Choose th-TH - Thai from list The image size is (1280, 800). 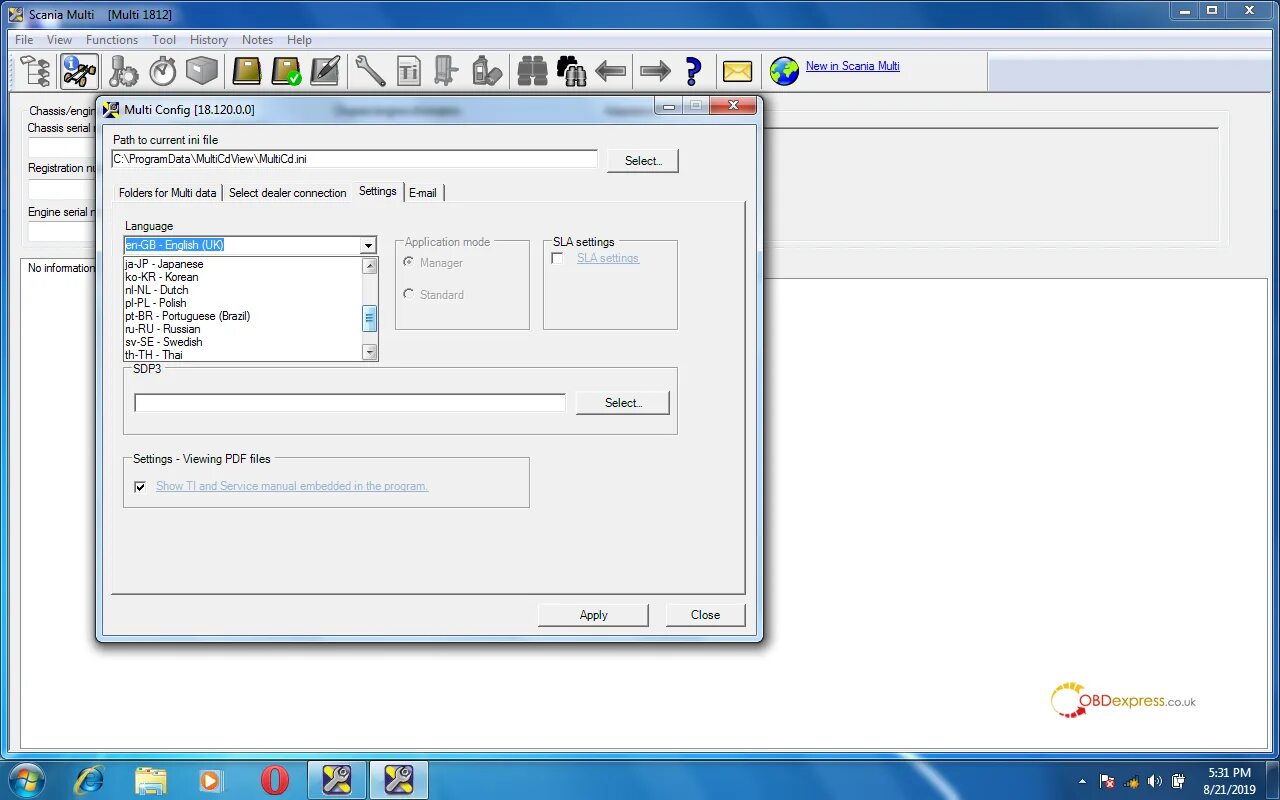coord(242,355)
